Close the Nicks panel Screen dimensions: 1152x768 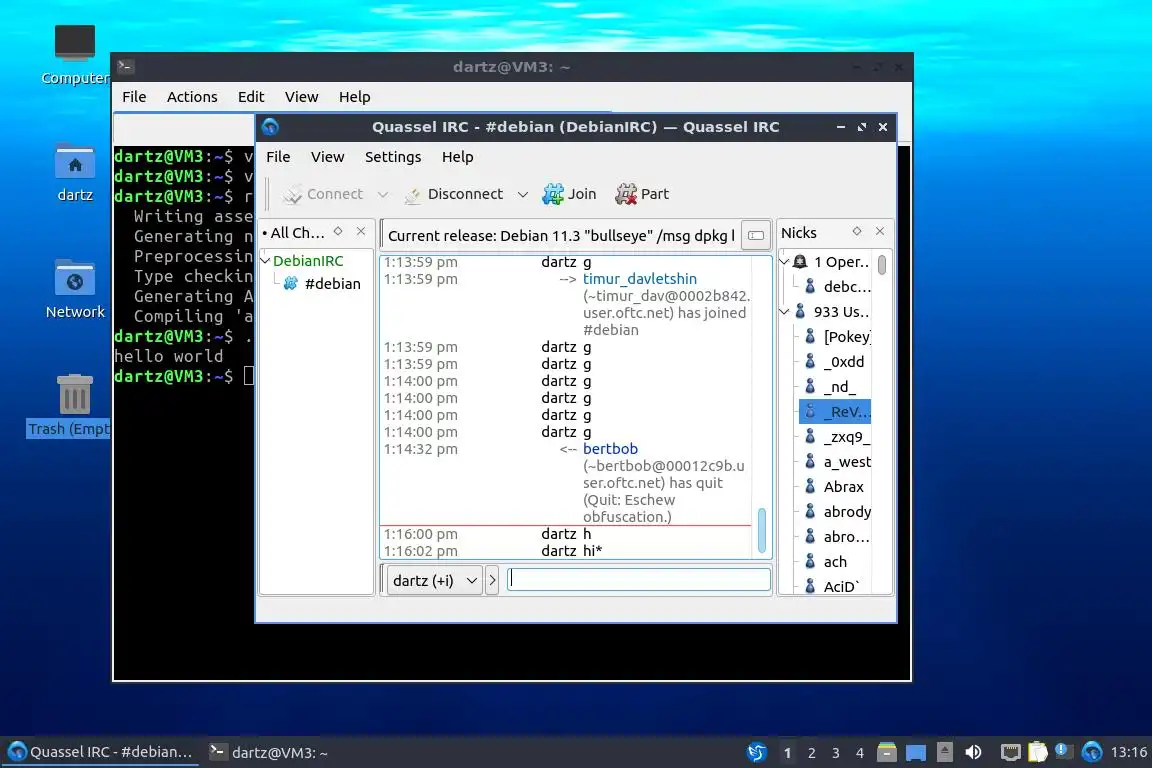(880, 232)
